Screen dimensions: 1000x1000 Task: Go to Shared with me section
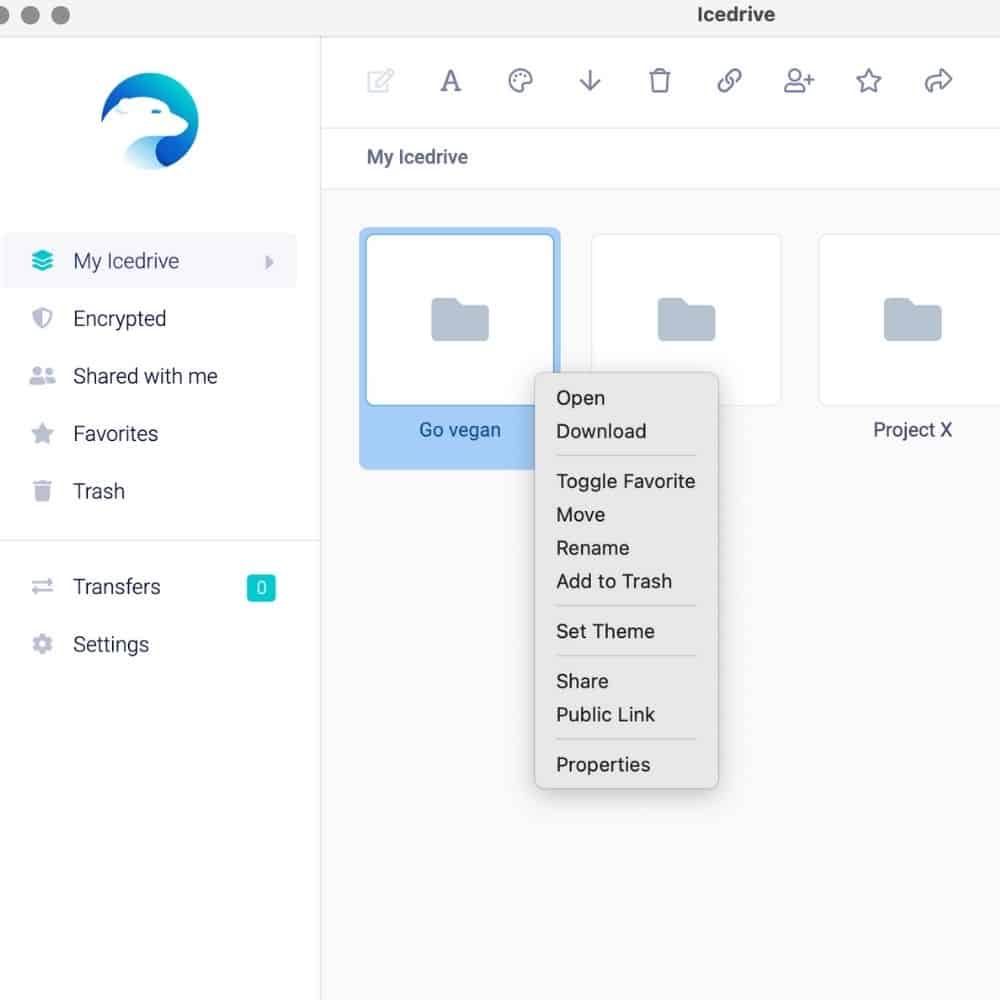(x=151, y=376)
